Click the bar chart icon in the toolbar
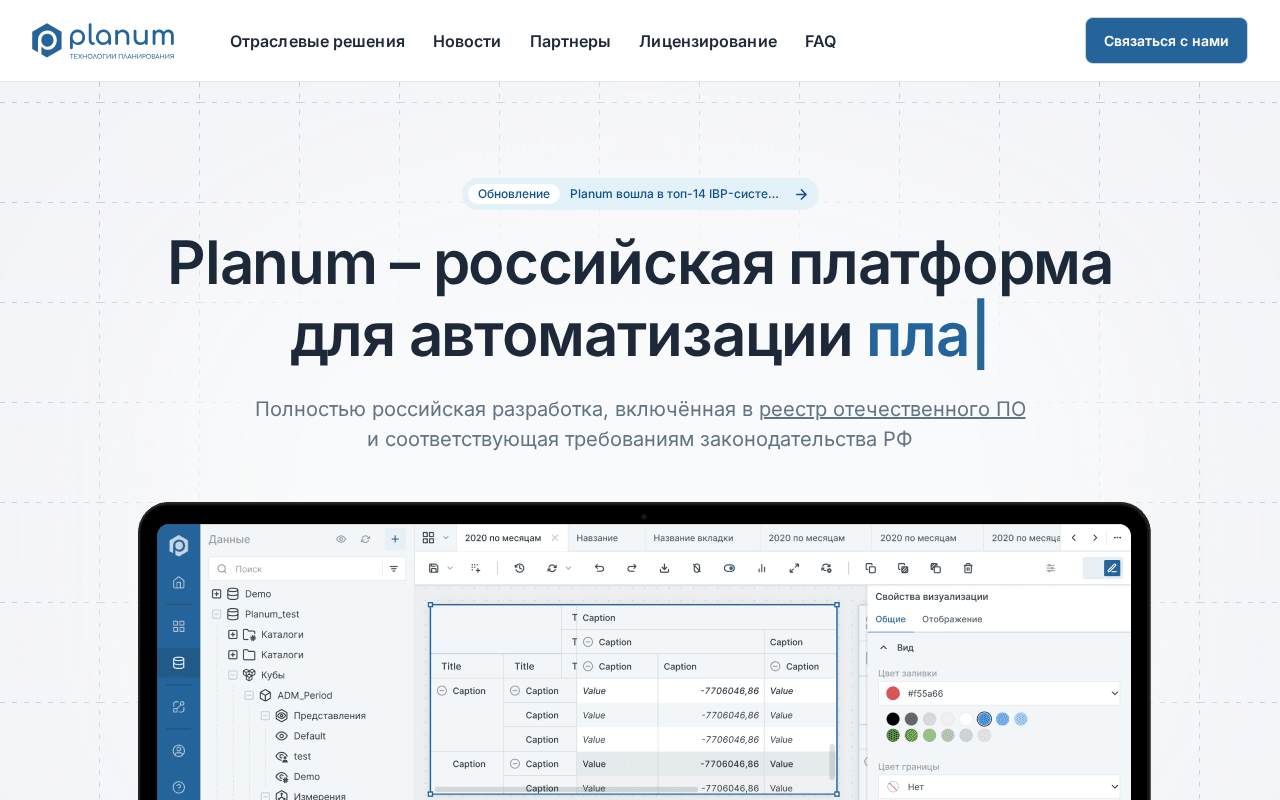This screenshot has height=800, width=1280. (762, 568)
